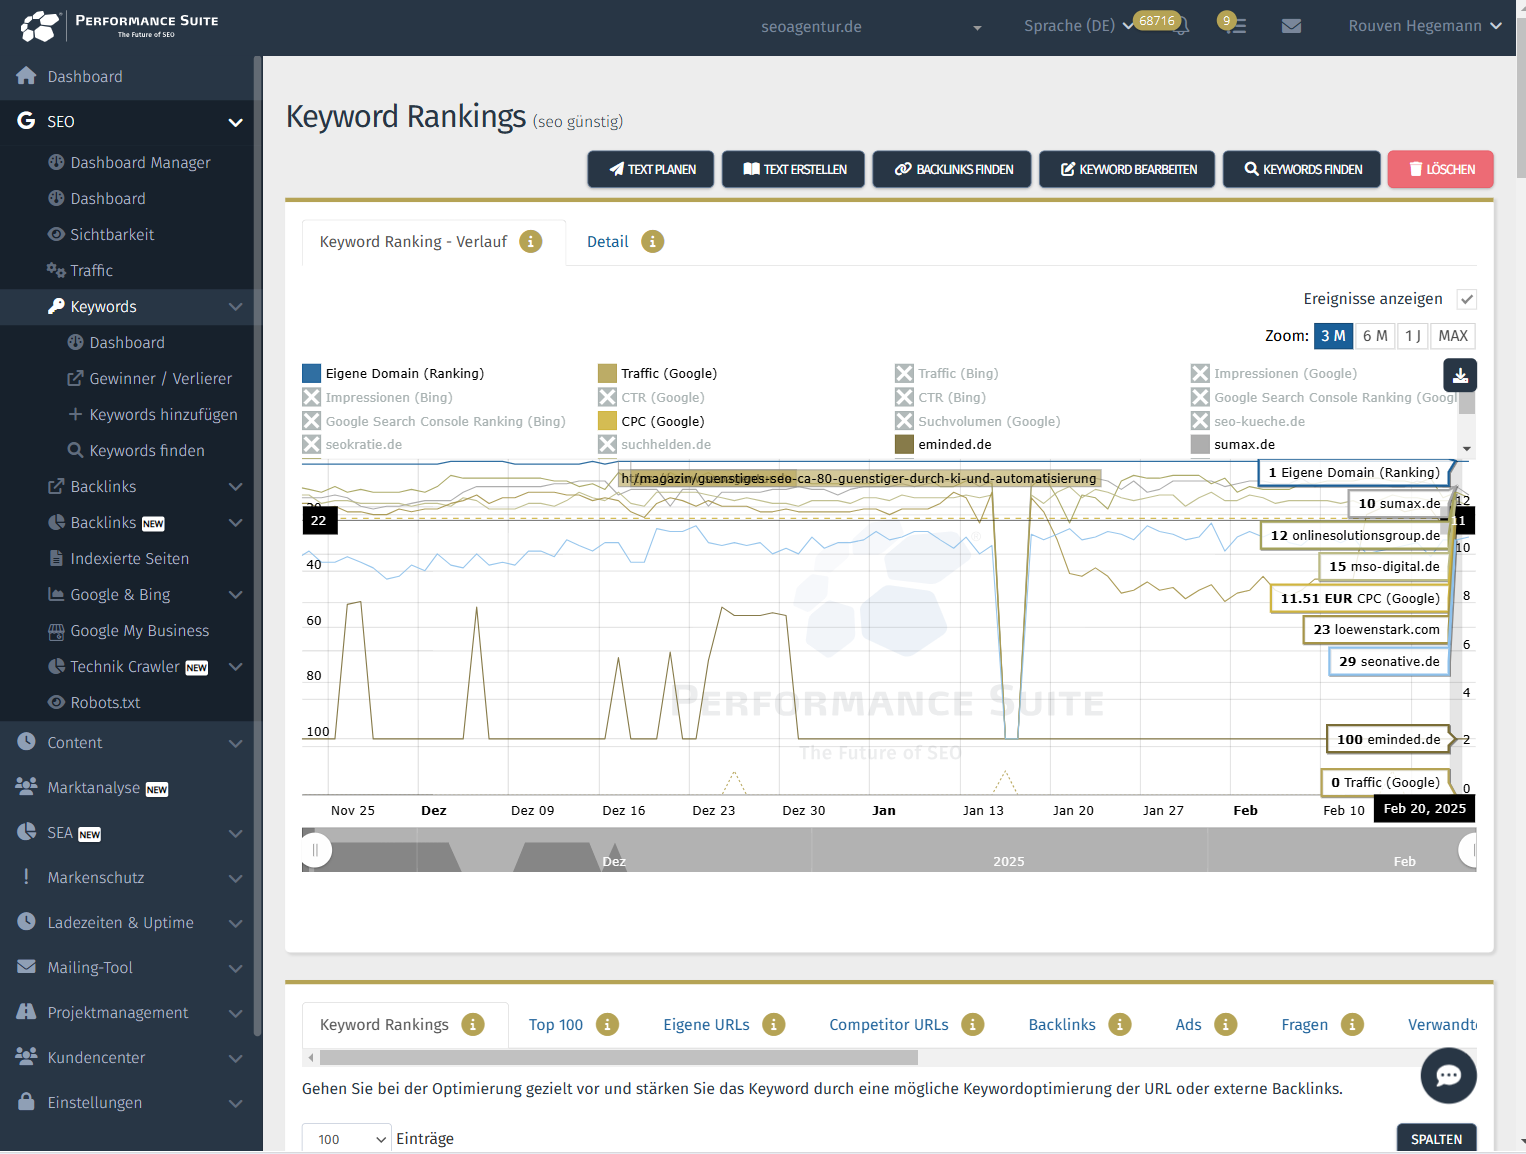The height and width of the screenshot is (1154, 1526).
Task: Switch to the Fragen tab
Action: 1305,1025
